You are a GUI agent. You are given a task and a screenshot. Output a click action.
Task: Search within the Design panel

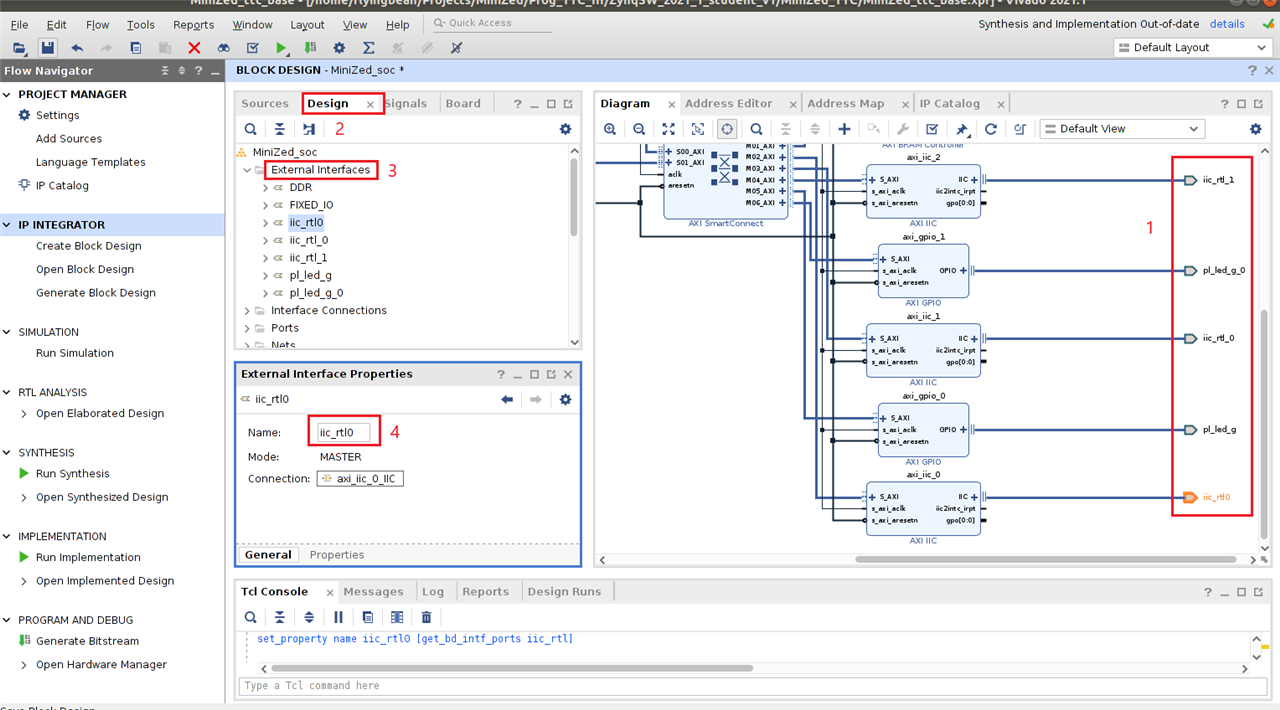[251, 129]
